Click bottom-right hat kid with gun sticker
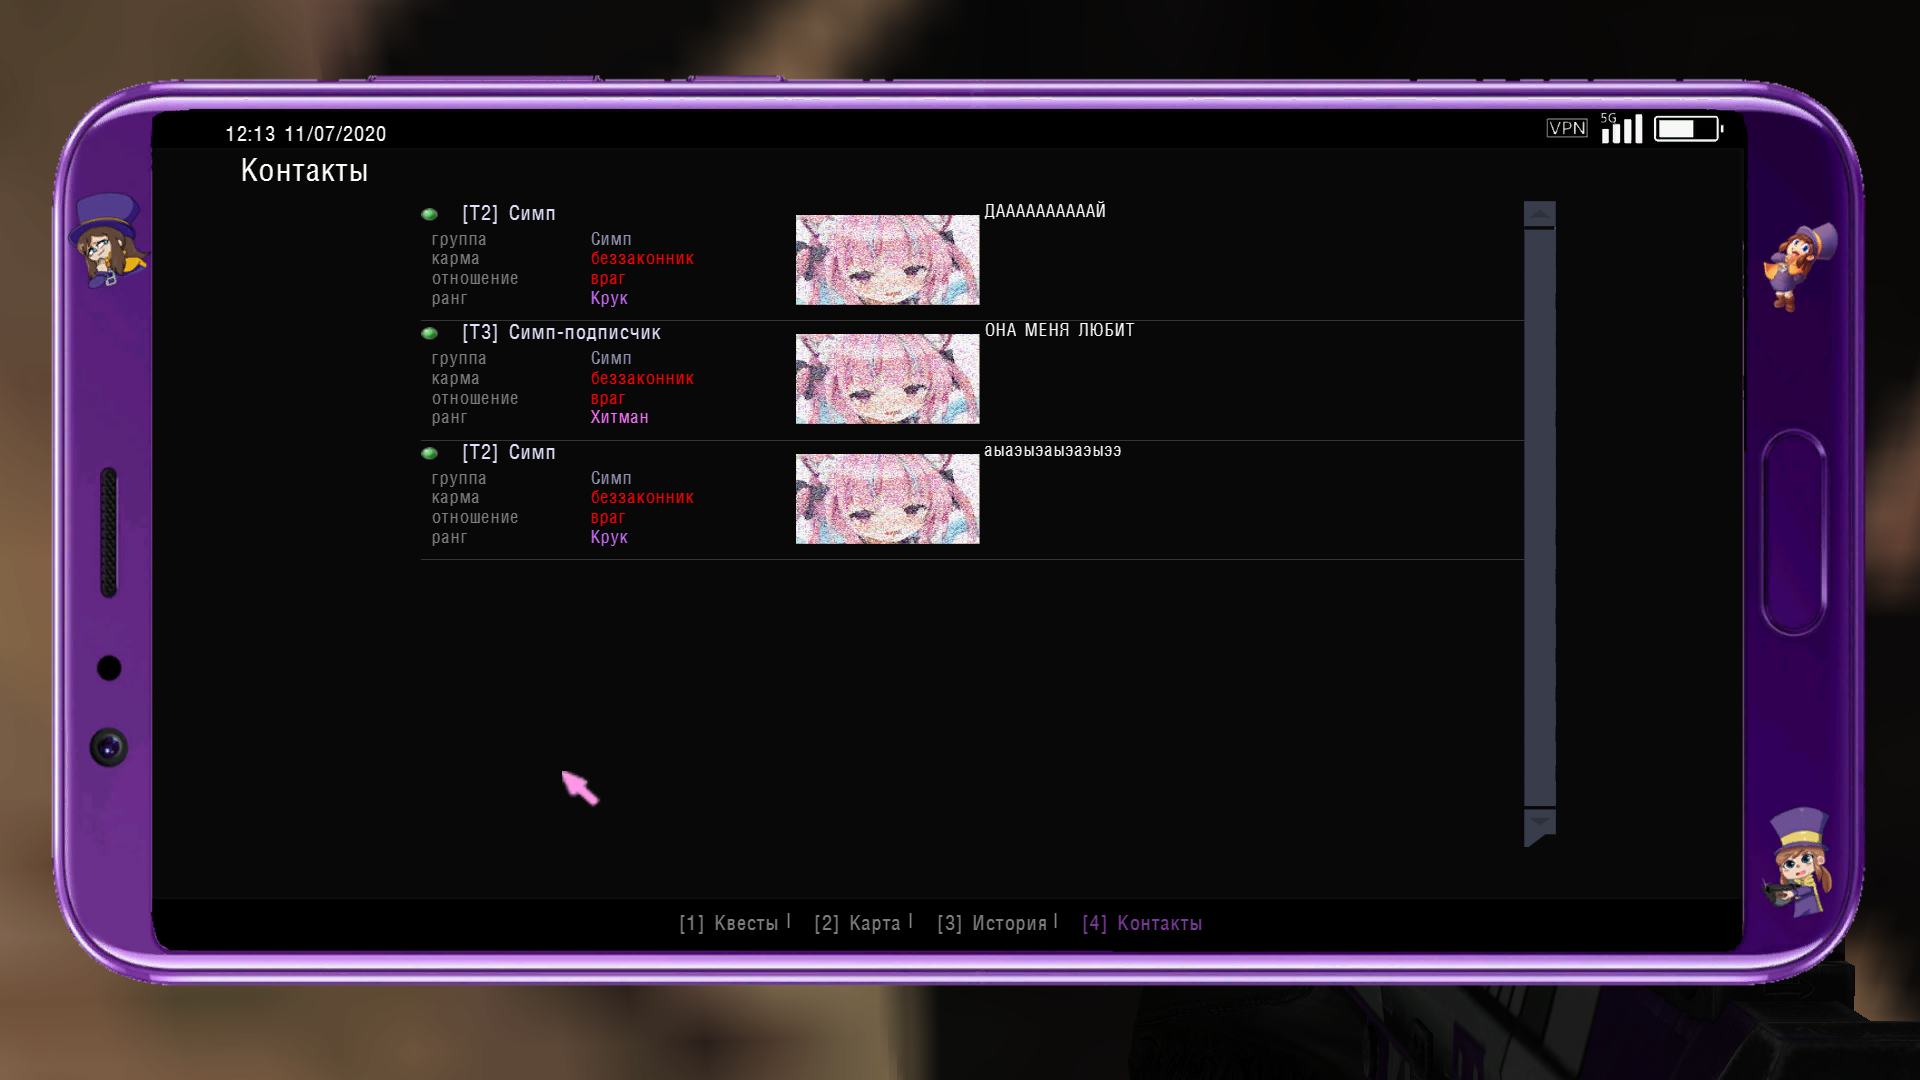Viewport: 1920px width, 1080px height. click(1799, 864)
